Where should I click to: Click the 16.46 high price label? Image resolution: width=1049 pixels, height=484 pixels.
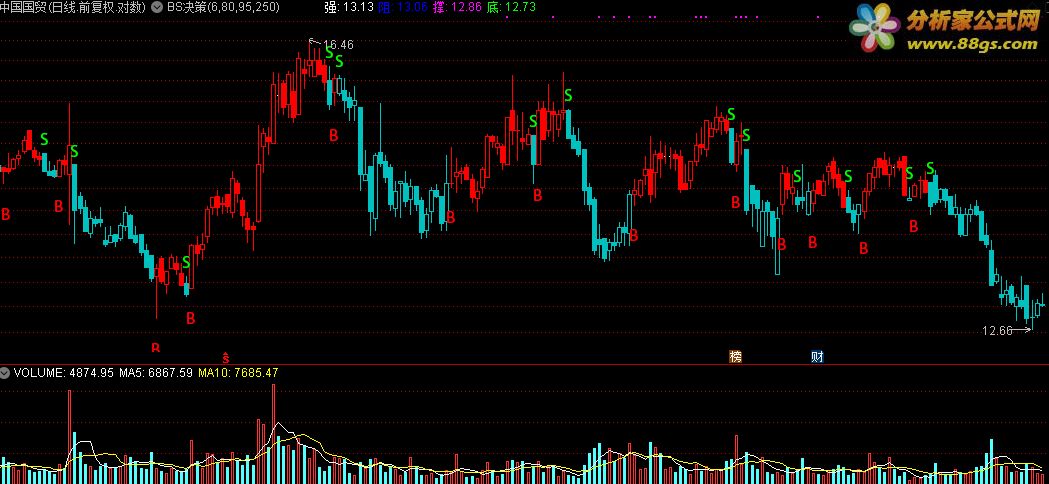(x=338, y=45)
